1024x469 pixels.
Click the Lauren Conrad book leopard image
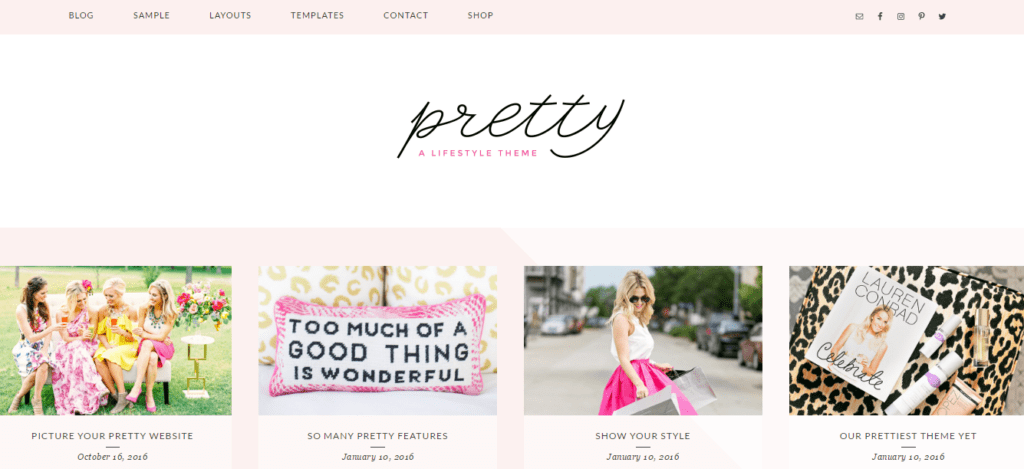coord(906,340)
